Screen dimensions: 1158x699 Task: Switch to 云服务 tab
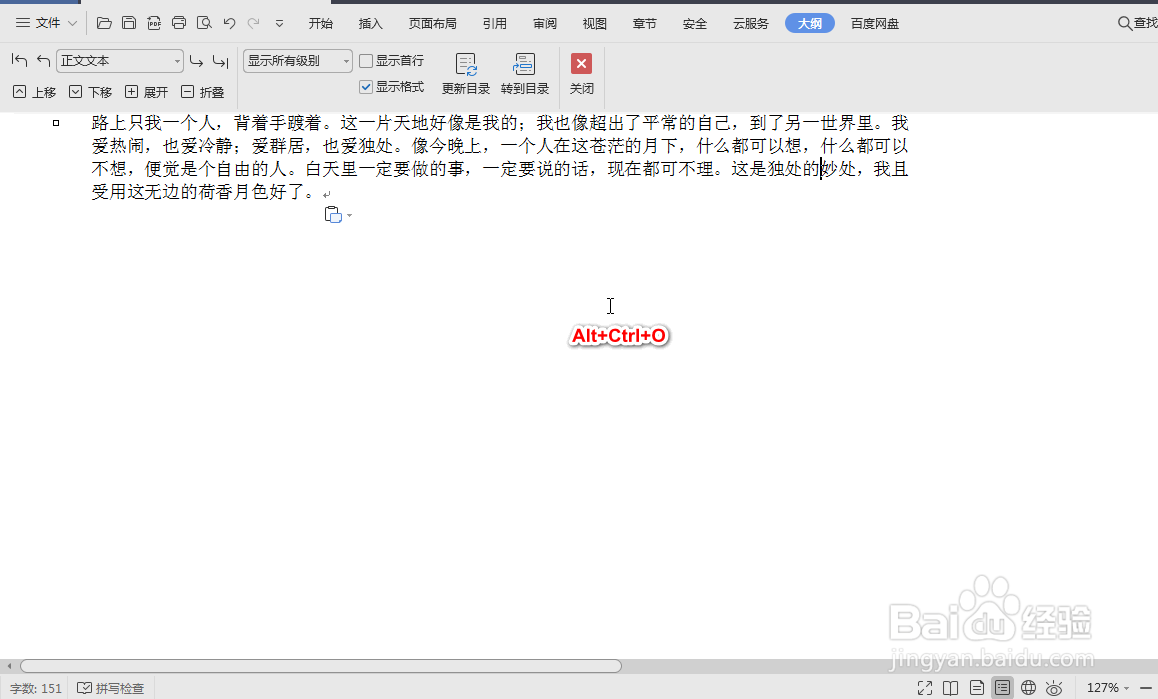(x=751, y=24)
